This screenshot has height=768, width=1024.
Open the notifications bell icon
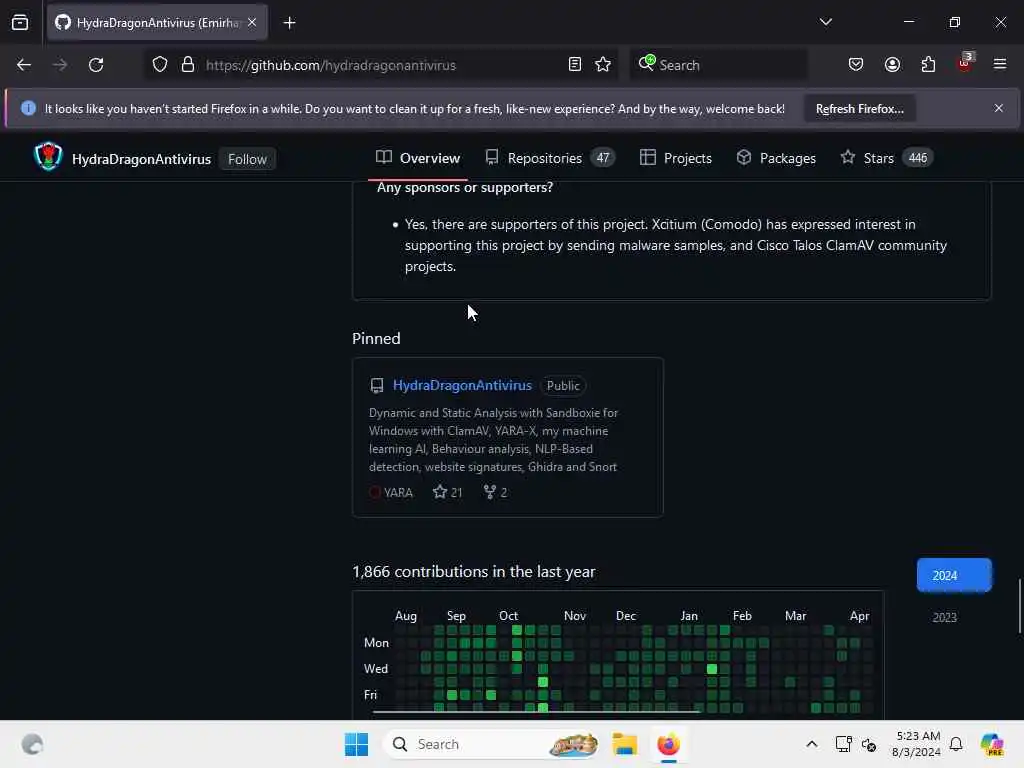coord(956,744)
